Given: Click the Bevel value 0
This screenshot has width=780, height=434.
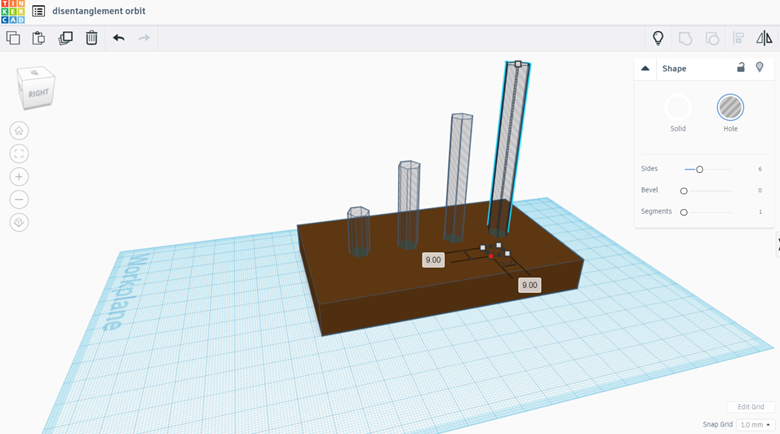Looking at the screenshot, I should pos(760,191).
